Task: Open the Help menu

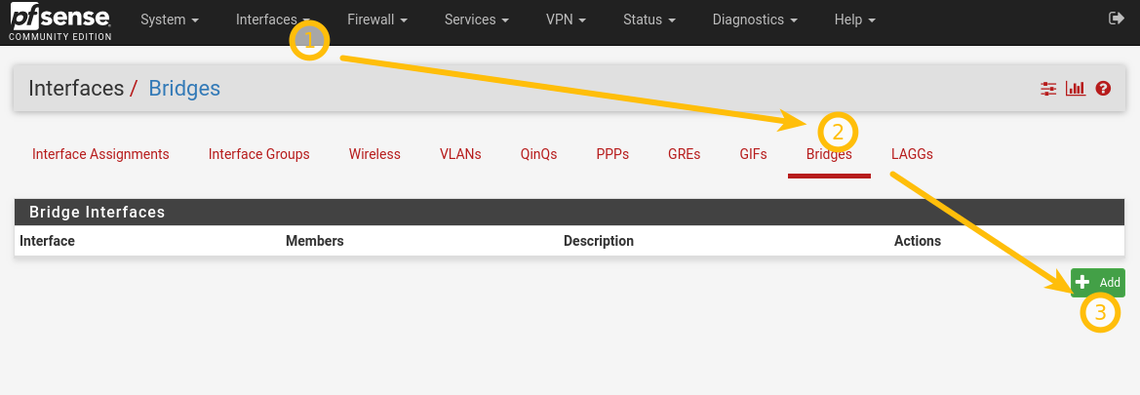Action: click(x=854, y=20)
